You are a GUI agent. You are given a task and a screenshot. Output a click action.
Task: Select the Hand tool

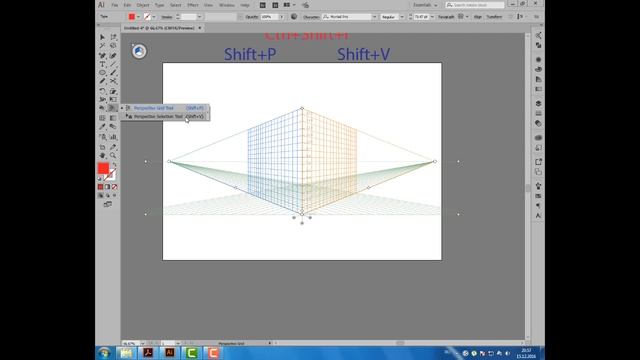pyautogui.click(x=102, y=156)
